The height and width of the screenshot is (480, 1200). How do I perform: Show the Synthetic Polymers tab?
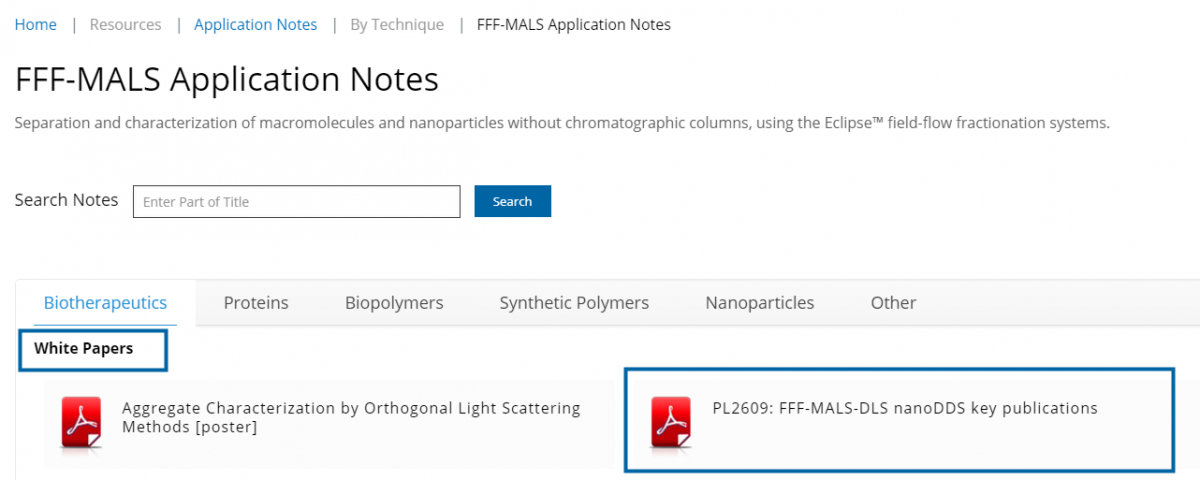(574, 302)
